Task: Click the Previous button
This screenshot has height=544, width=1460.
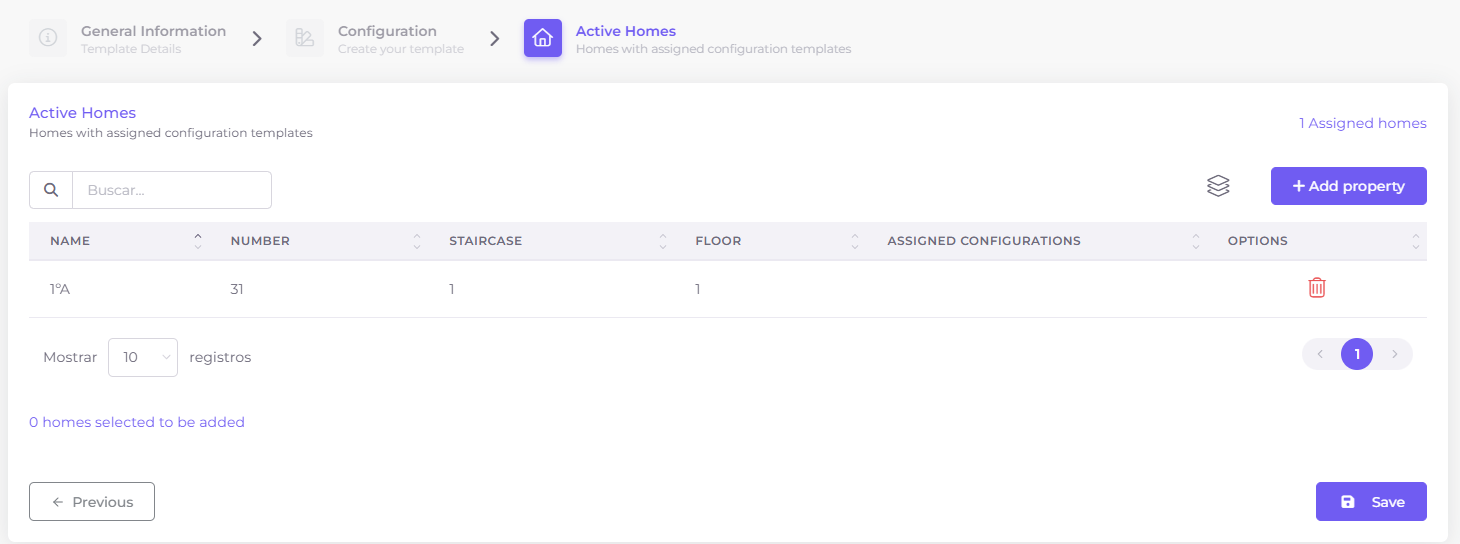Action: click(92, 502)
